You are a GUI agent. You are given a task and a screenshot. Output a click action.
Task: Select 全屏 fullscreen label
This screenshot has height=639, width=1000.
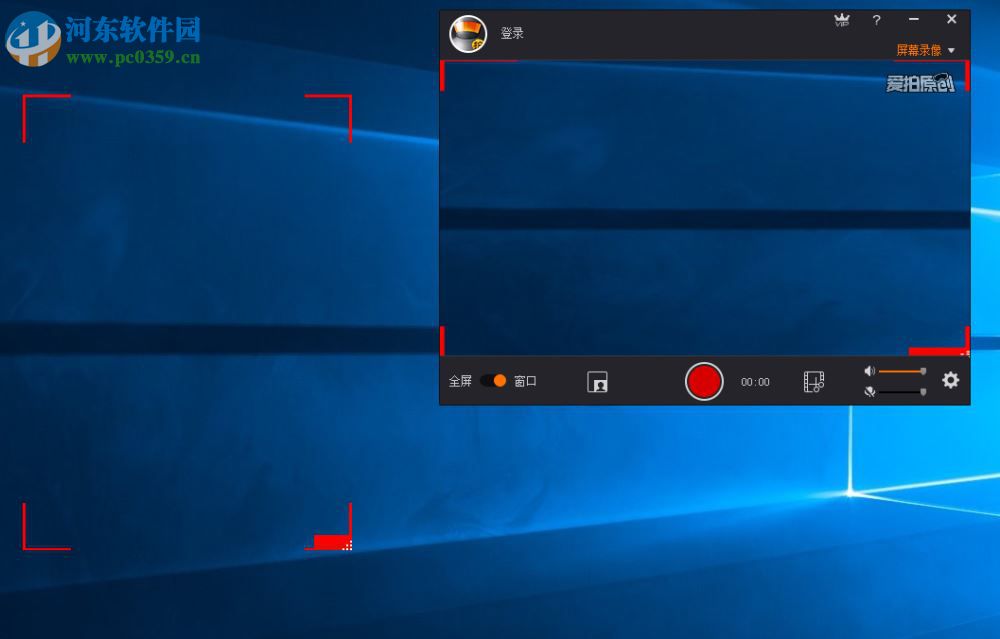460,381
